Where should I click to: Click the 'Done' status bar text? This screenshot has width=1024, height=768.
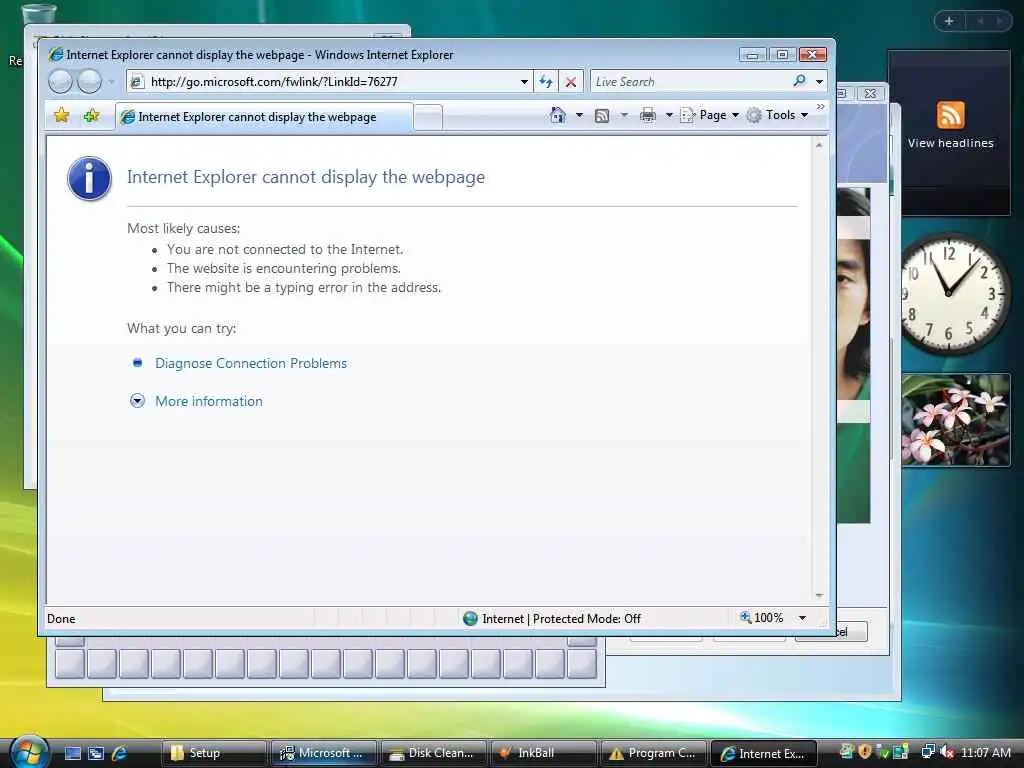click(61, 618)
